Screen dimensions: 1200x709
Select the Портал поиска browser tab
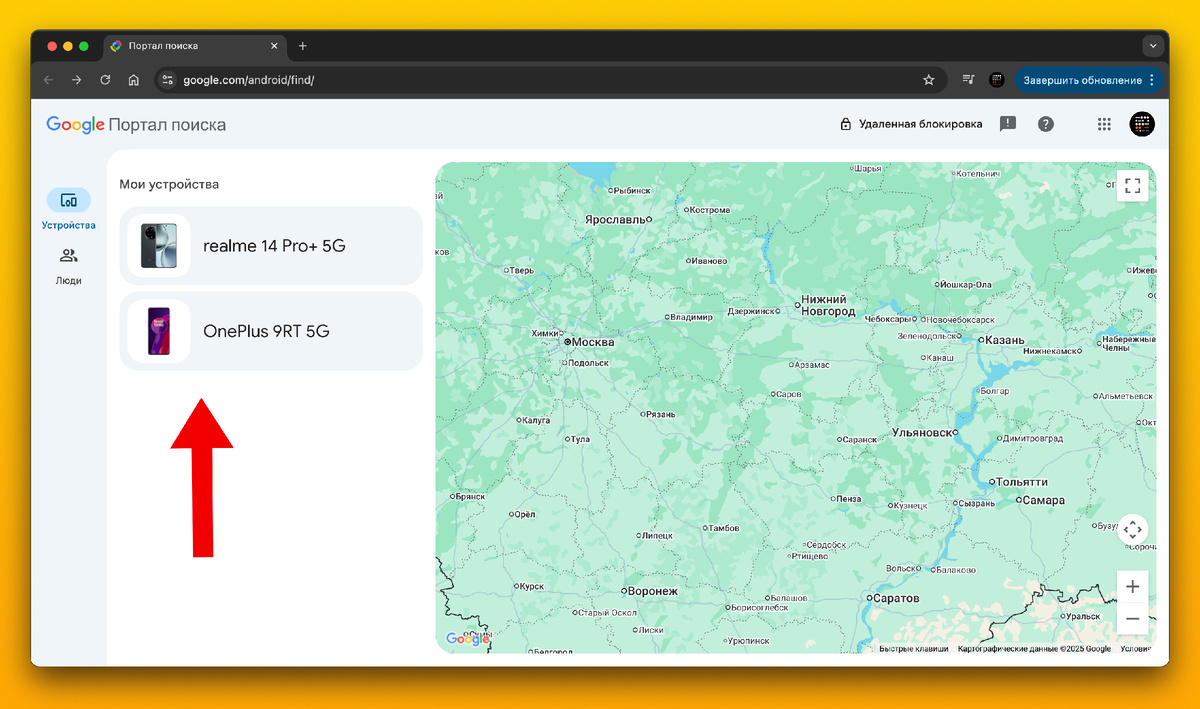coord(195,46)
